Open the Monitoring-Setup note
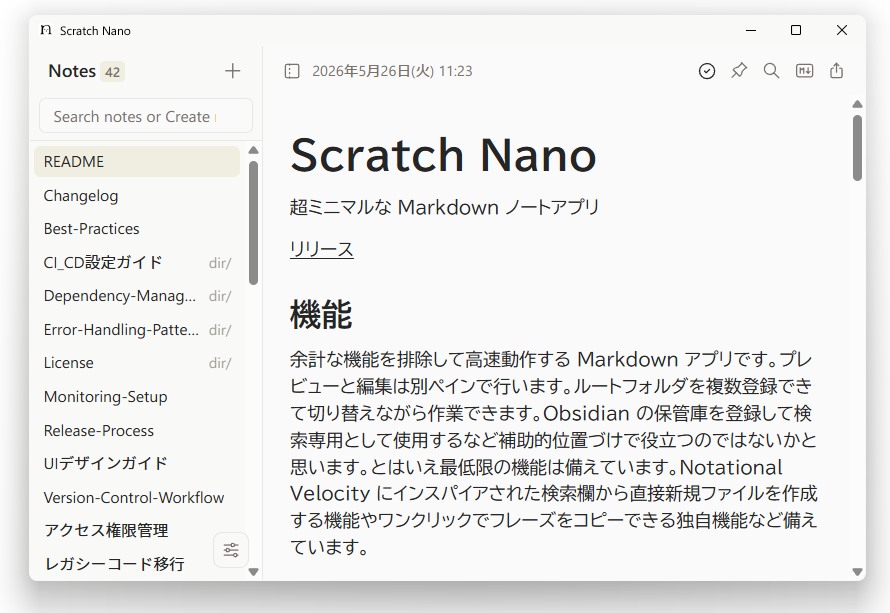Screen dimensions: 890x613 point(137,396)
